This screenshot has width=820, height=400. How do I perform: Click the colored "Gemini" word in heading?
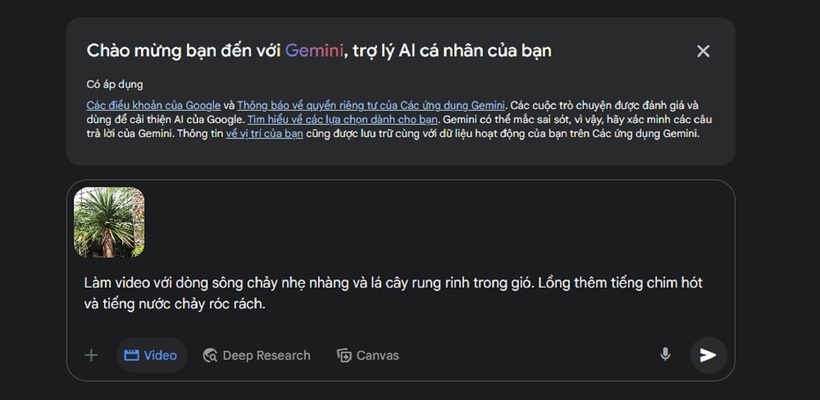(315, 51)
